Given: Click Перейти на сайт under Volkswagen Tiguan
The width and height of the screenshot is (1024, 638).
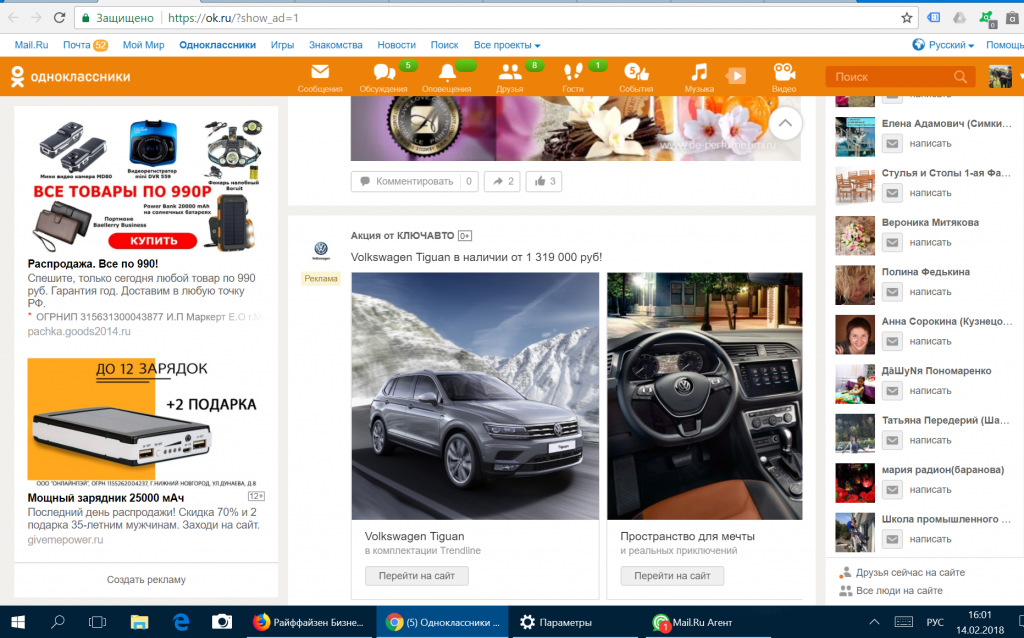Looking at the screenshot, I should click(417, 576).
